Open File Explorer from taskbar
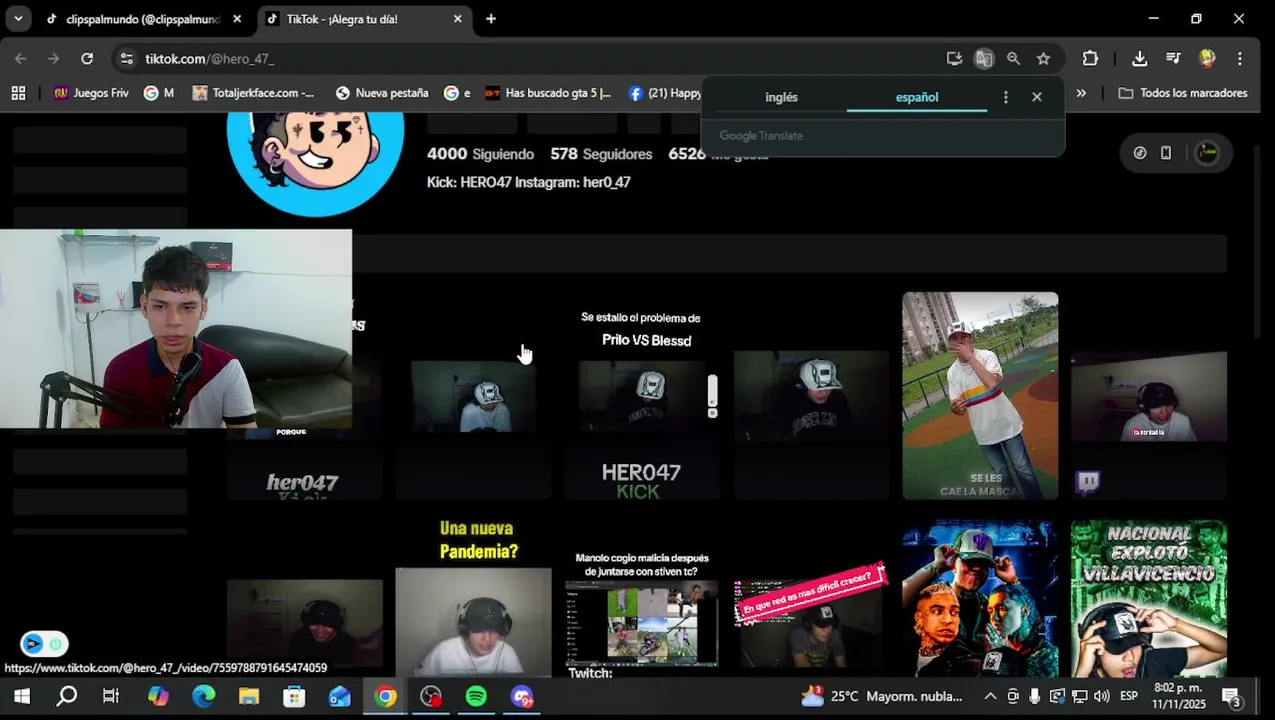The width and height of the screenshot is (1275, 720). click(248, 696)
